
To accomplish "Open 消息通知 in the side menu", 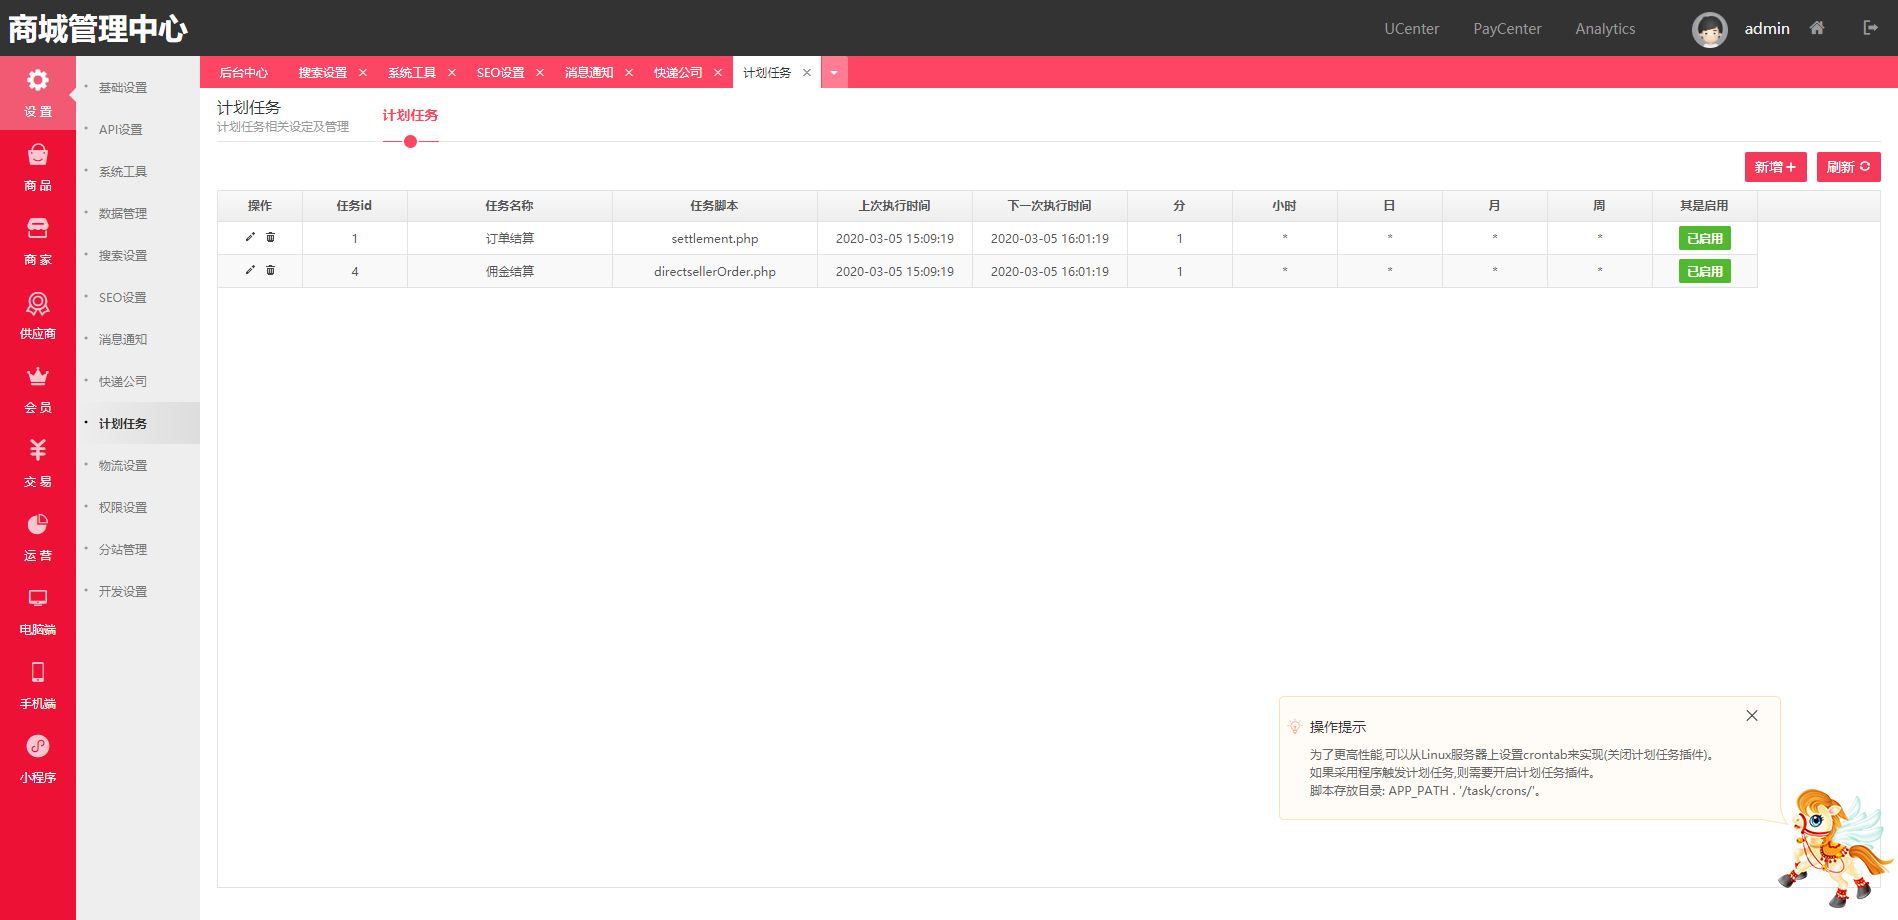I will coord(123,340).
